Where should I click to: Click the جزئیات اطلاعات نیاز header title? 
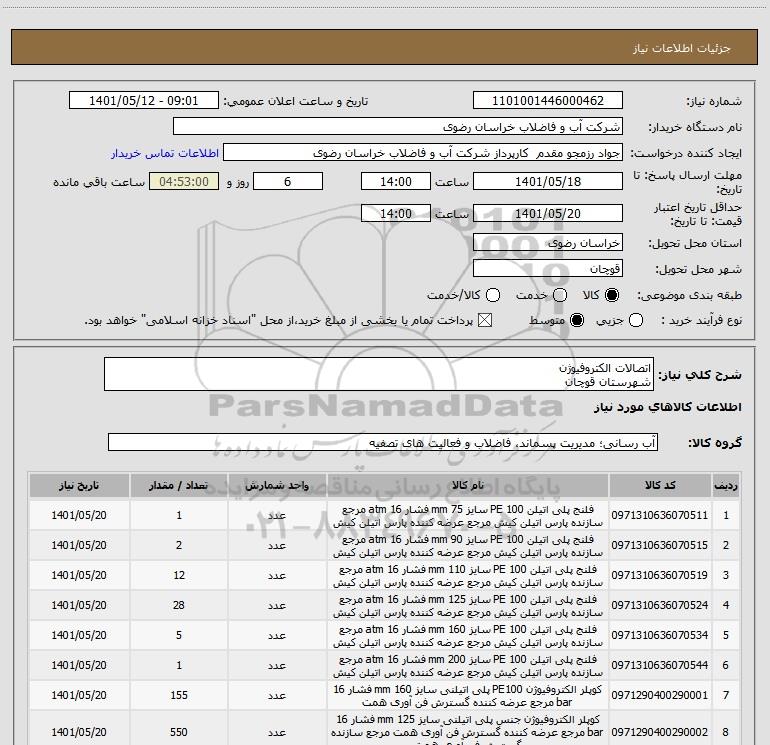[x=682, y=48]
